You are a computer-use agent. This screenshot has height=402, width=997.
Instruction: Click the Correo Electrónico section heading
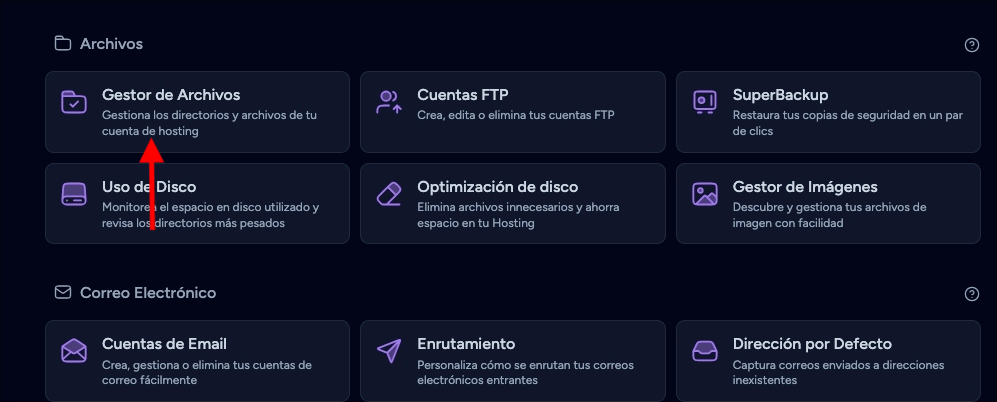[147, 293]
